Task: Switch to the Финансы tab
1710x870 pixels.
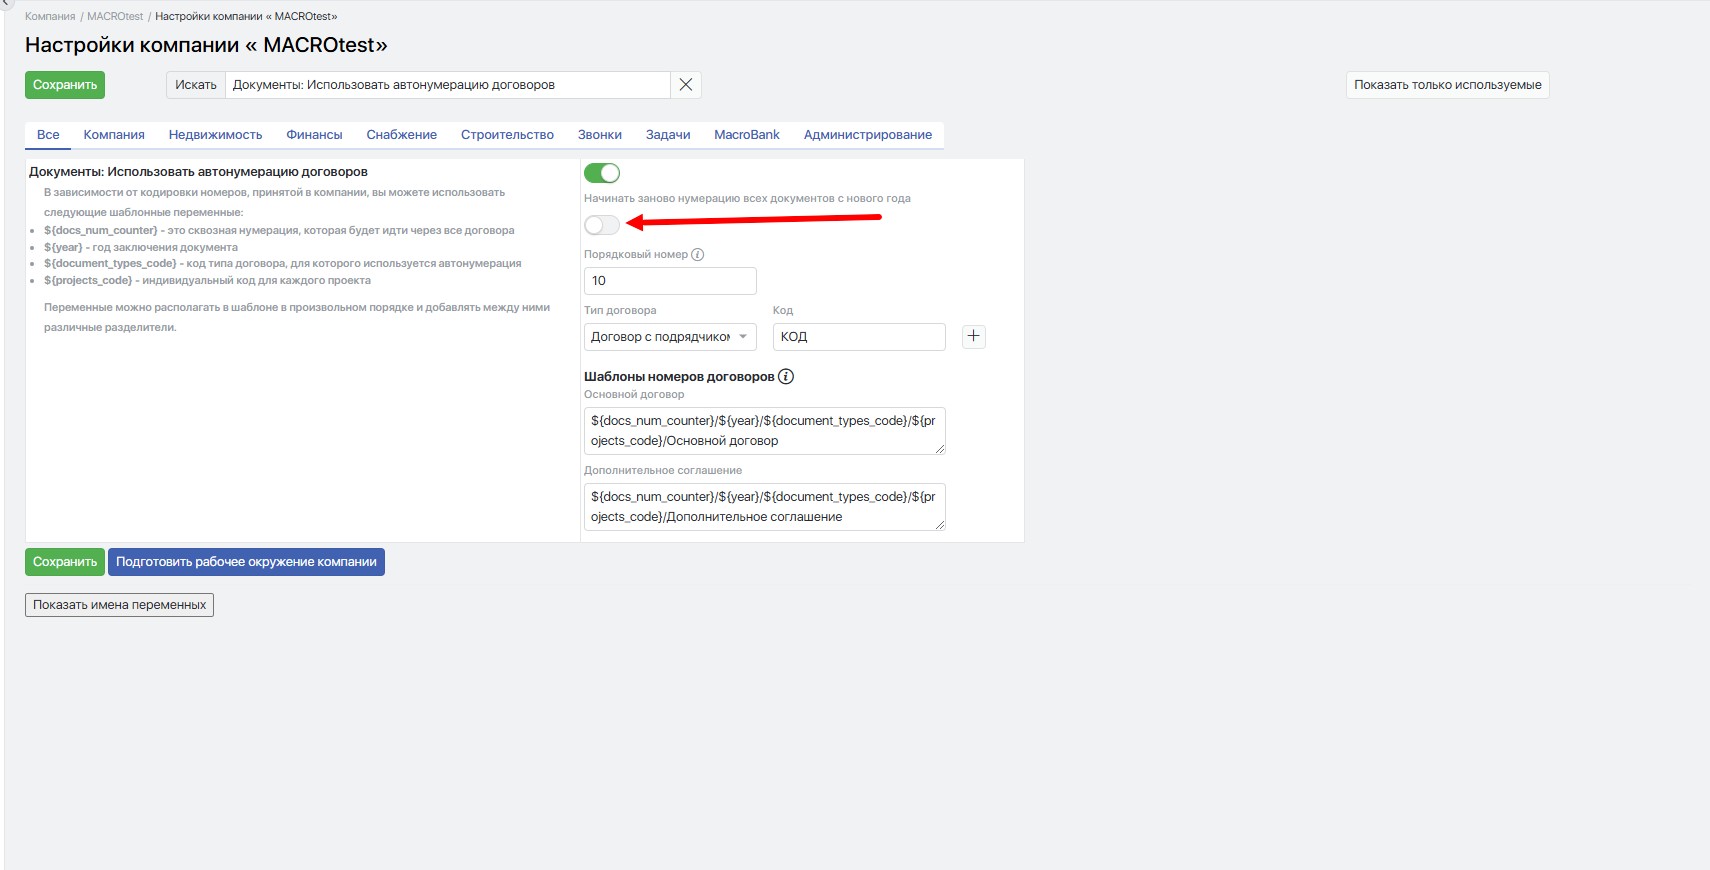Action: tap(314, 135)
